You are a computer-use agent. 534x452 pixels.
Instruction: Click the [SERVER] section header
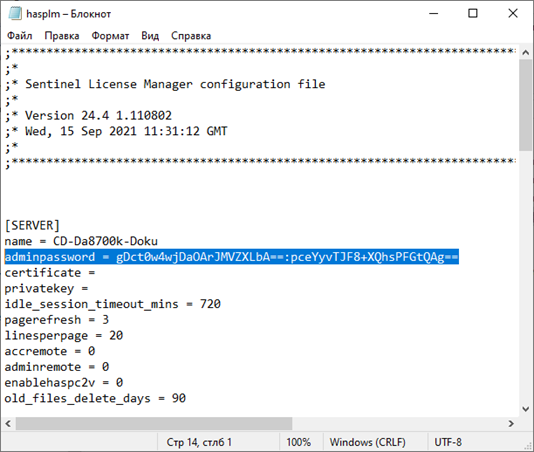click(x=32, y=225)
